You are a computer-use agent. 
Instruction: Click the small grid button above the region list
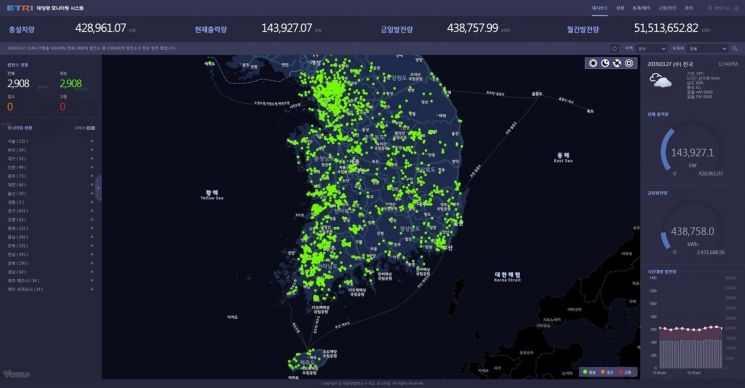pos(91,128)
